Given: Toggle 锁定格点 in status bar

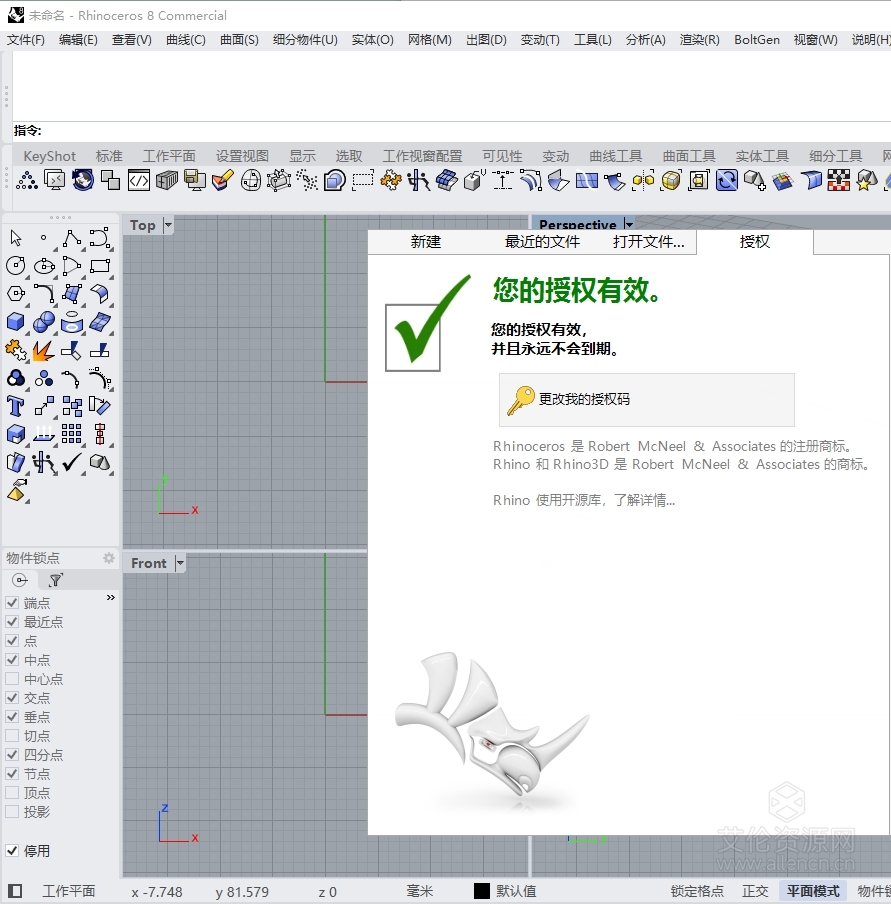Looking at the screenshot, I should coord(697,891).
